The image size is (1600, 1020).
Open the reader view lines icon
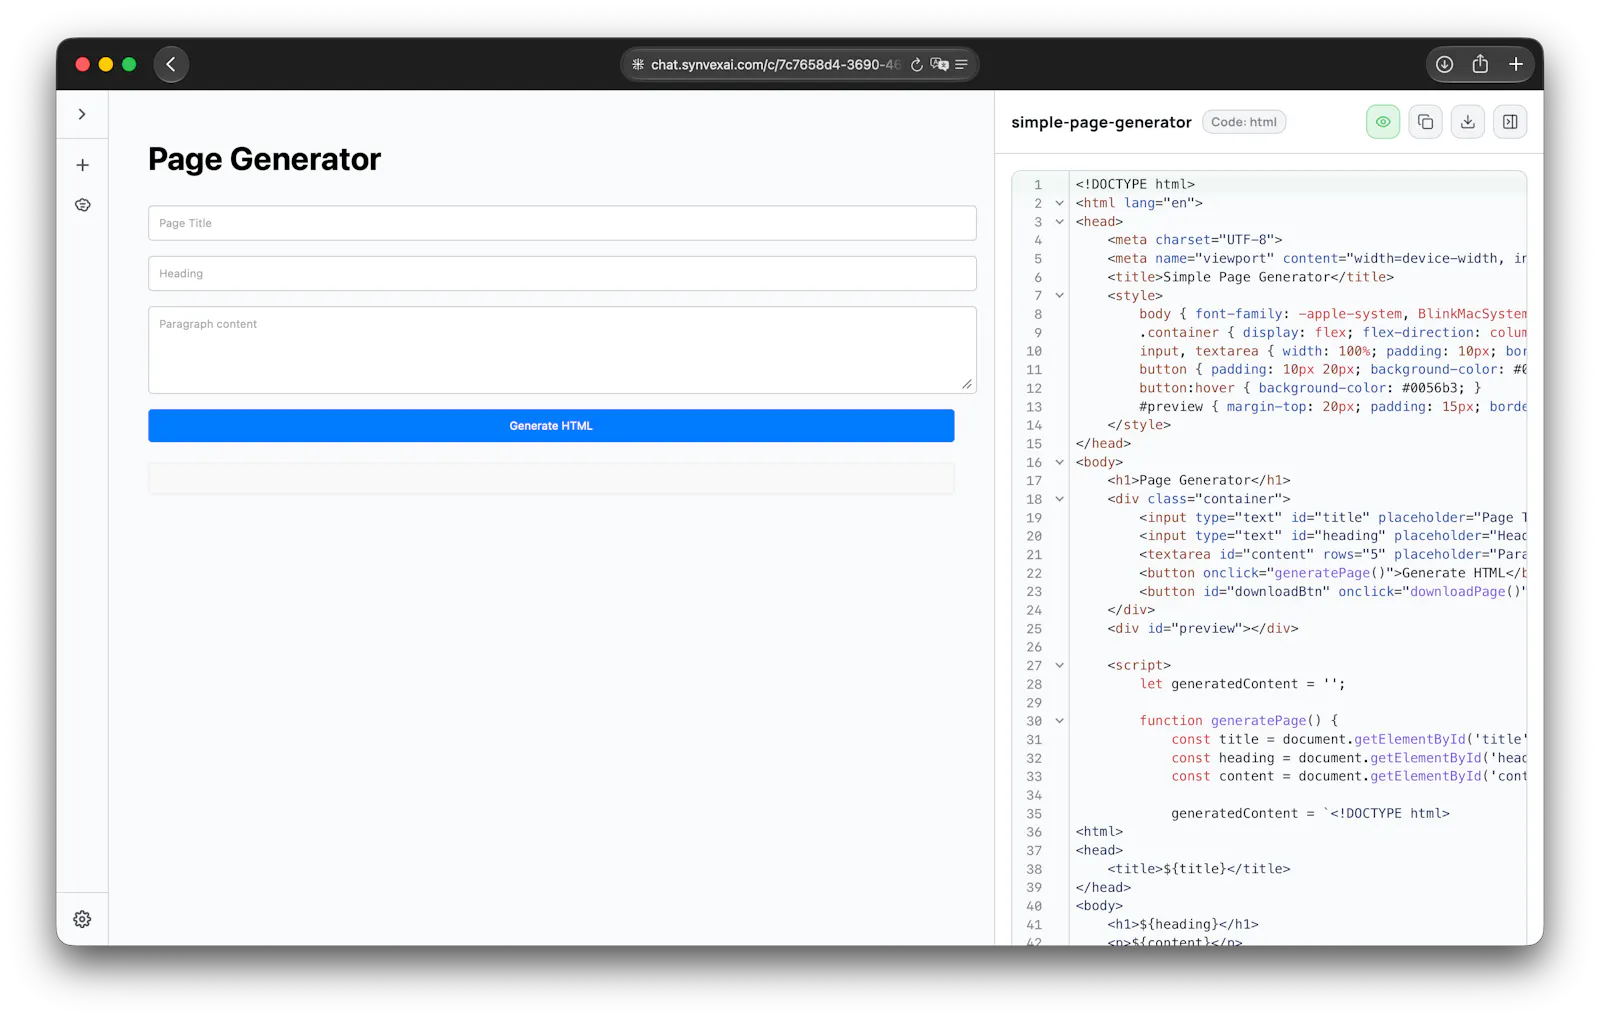[961, 65]
